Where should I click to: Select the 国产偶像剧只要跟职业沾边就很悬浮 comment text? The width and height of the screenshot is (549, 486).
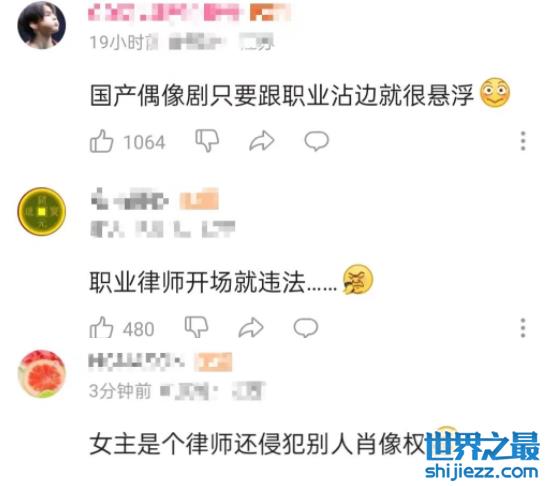point(282,95)
